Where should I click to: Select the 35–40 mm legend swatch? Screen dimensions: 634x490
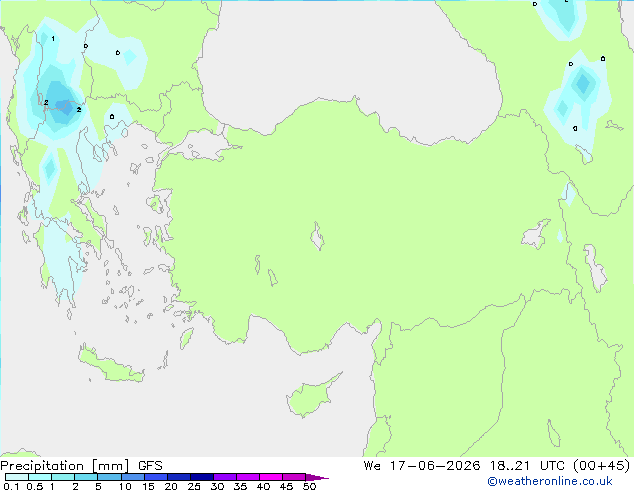coord(248,477)
